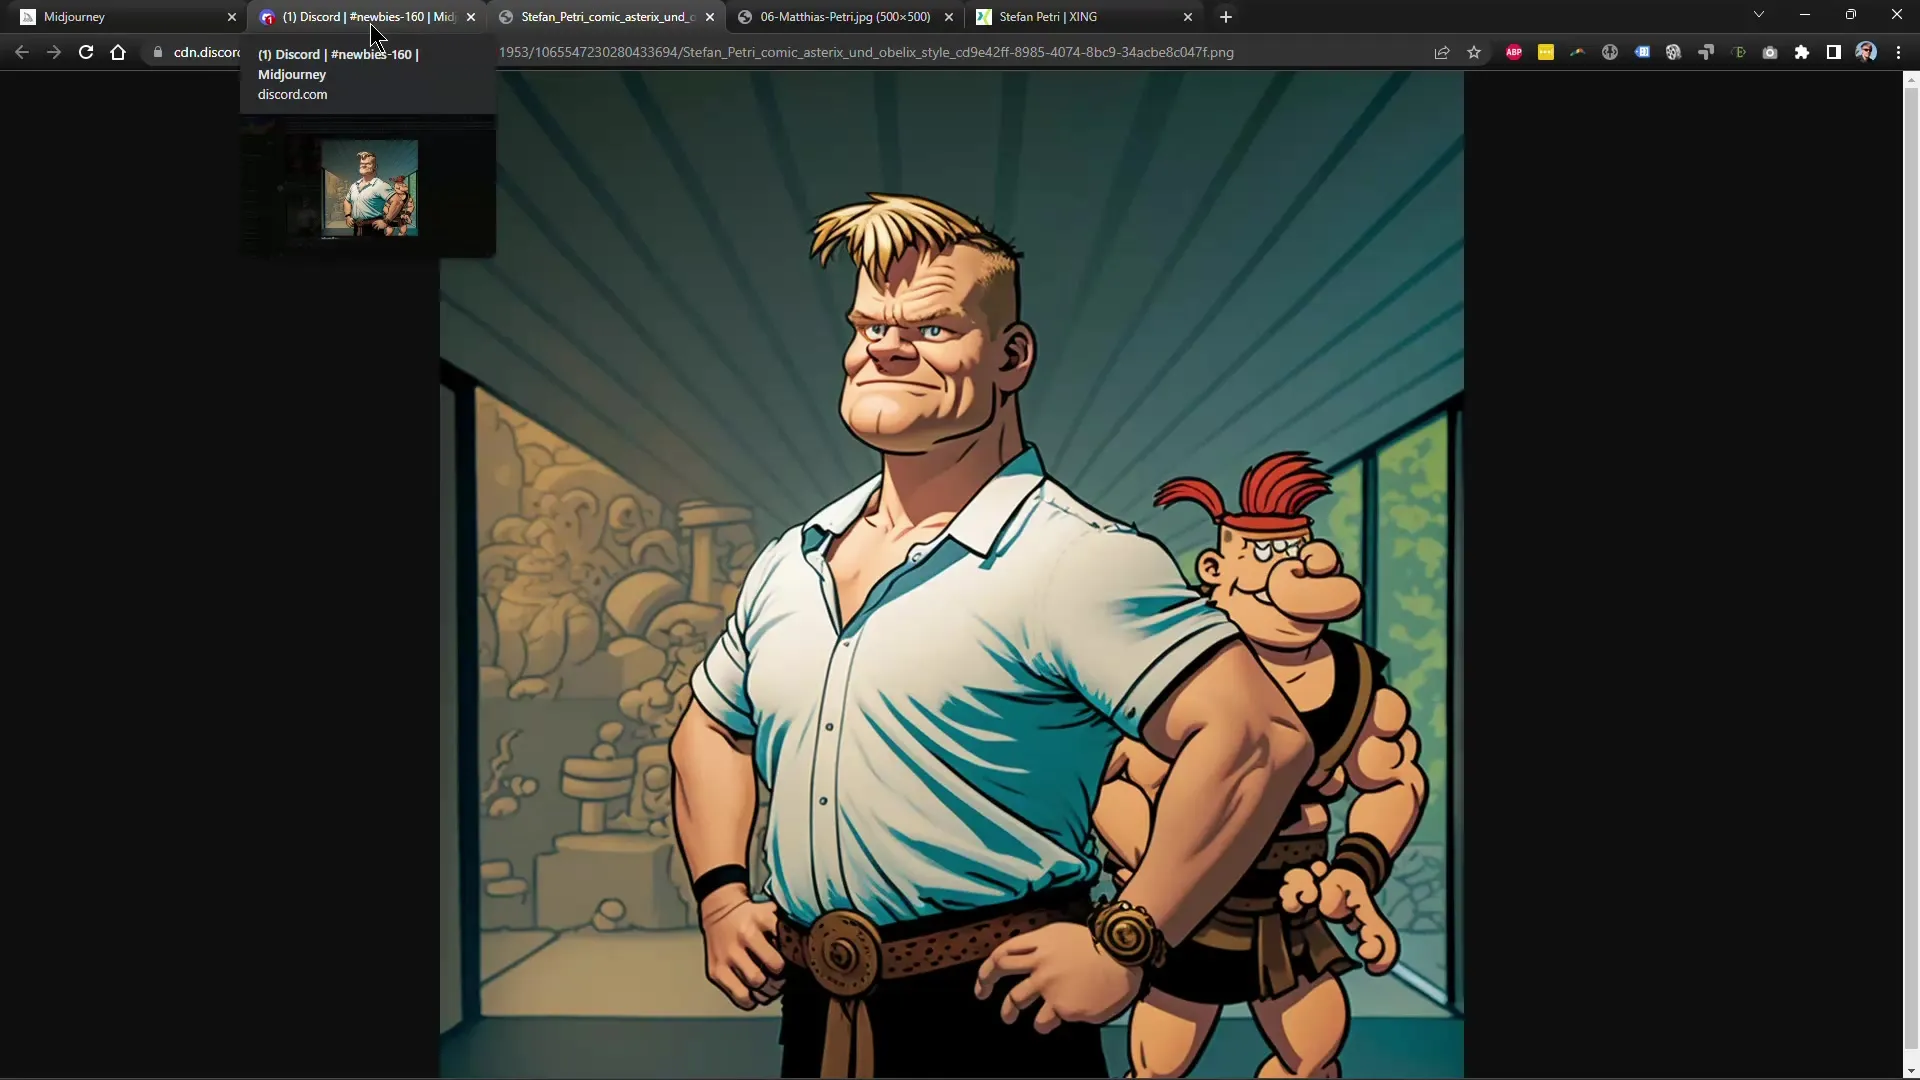Open the green E extension icon
Screen dimensions: 1920x1080
[x=1738, y=52]
